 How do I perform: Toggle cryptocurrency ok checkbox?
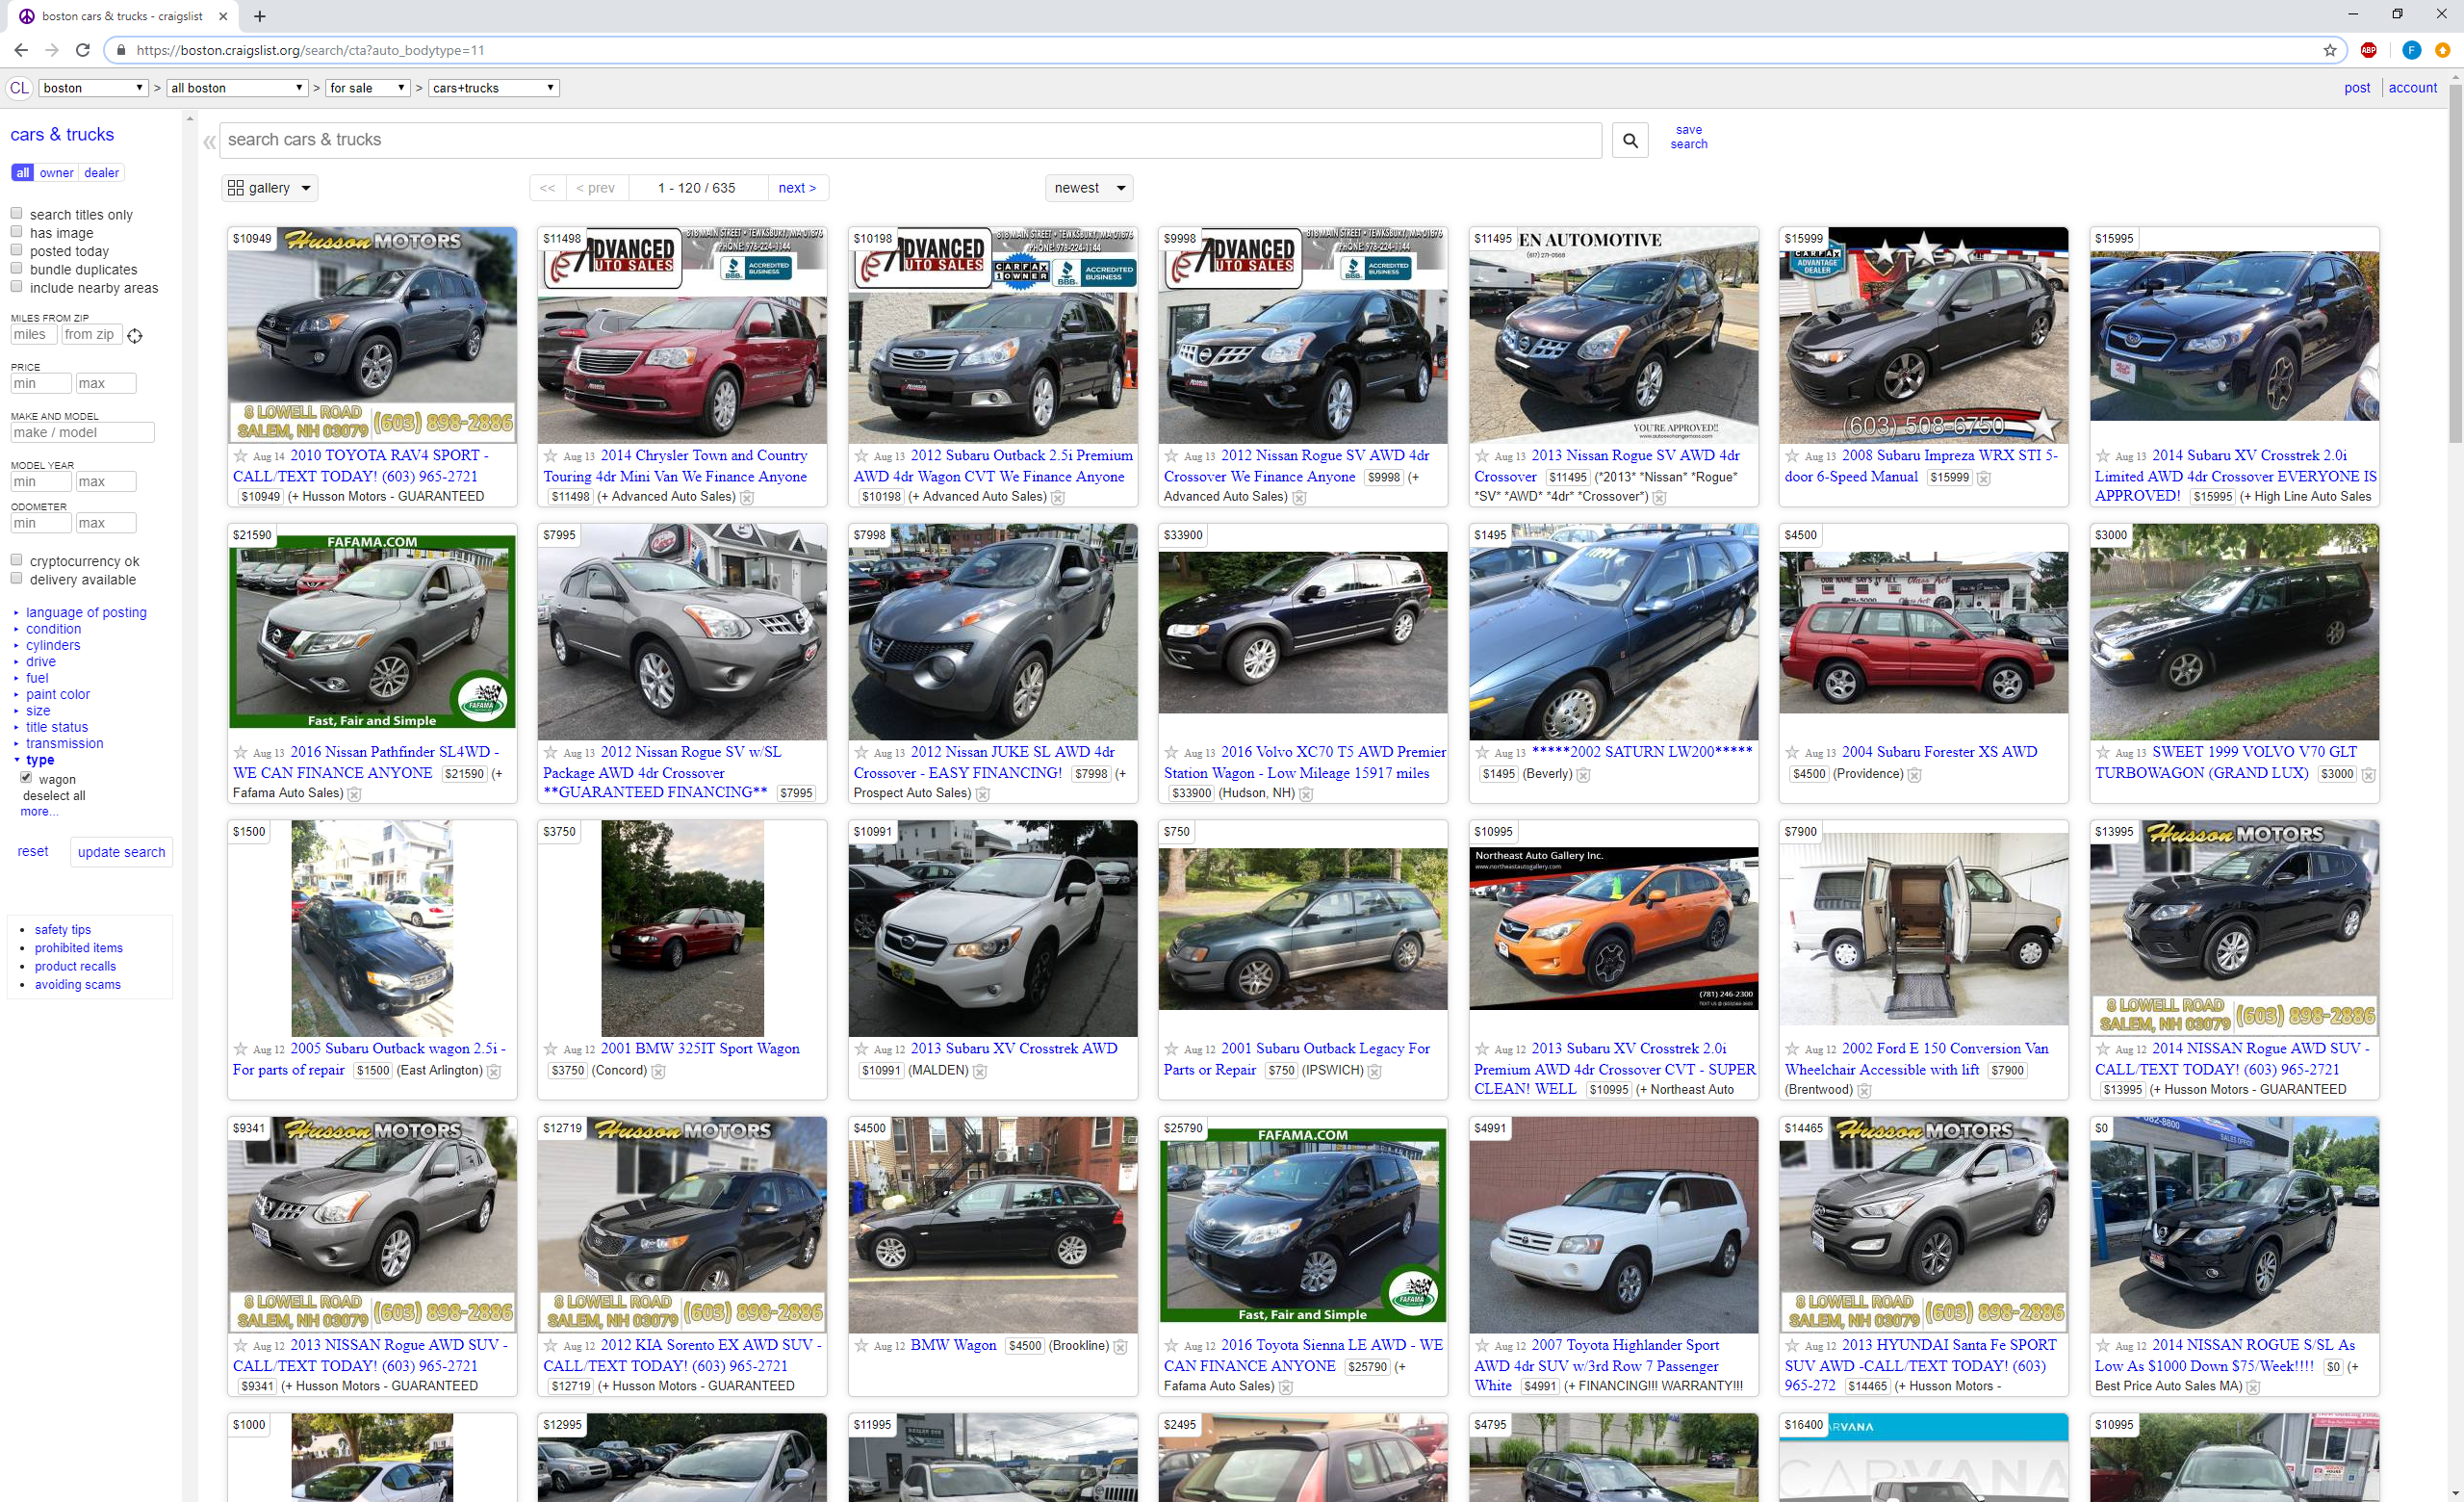tap(16, 560)
